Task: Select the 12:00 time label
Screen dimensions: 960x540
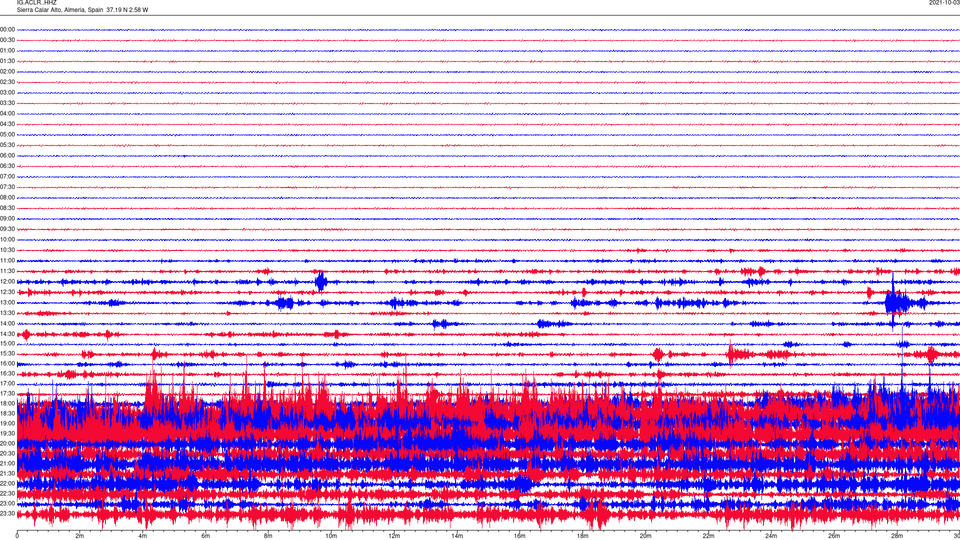Action: pyautogui.click(x=7, y=282)
